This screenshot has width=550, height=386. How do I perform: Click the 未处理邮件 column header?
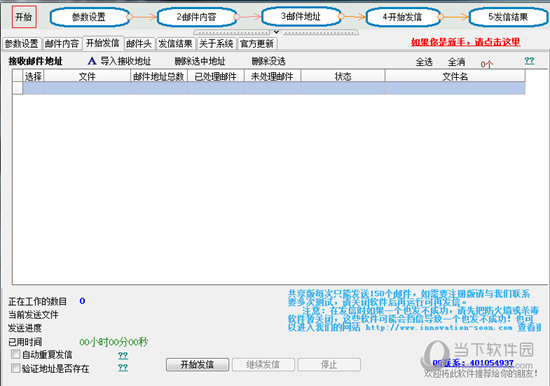pos(272,76)
